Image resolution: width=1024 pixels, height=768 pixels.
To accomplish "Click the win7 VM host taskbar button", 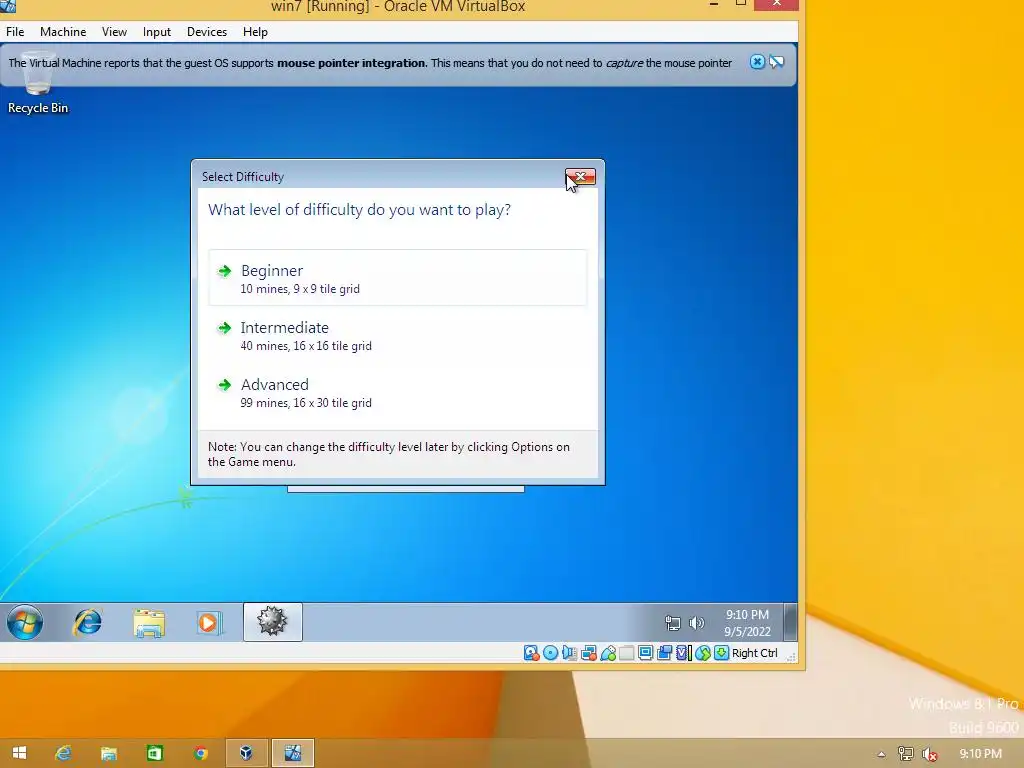I will (293, 753).
